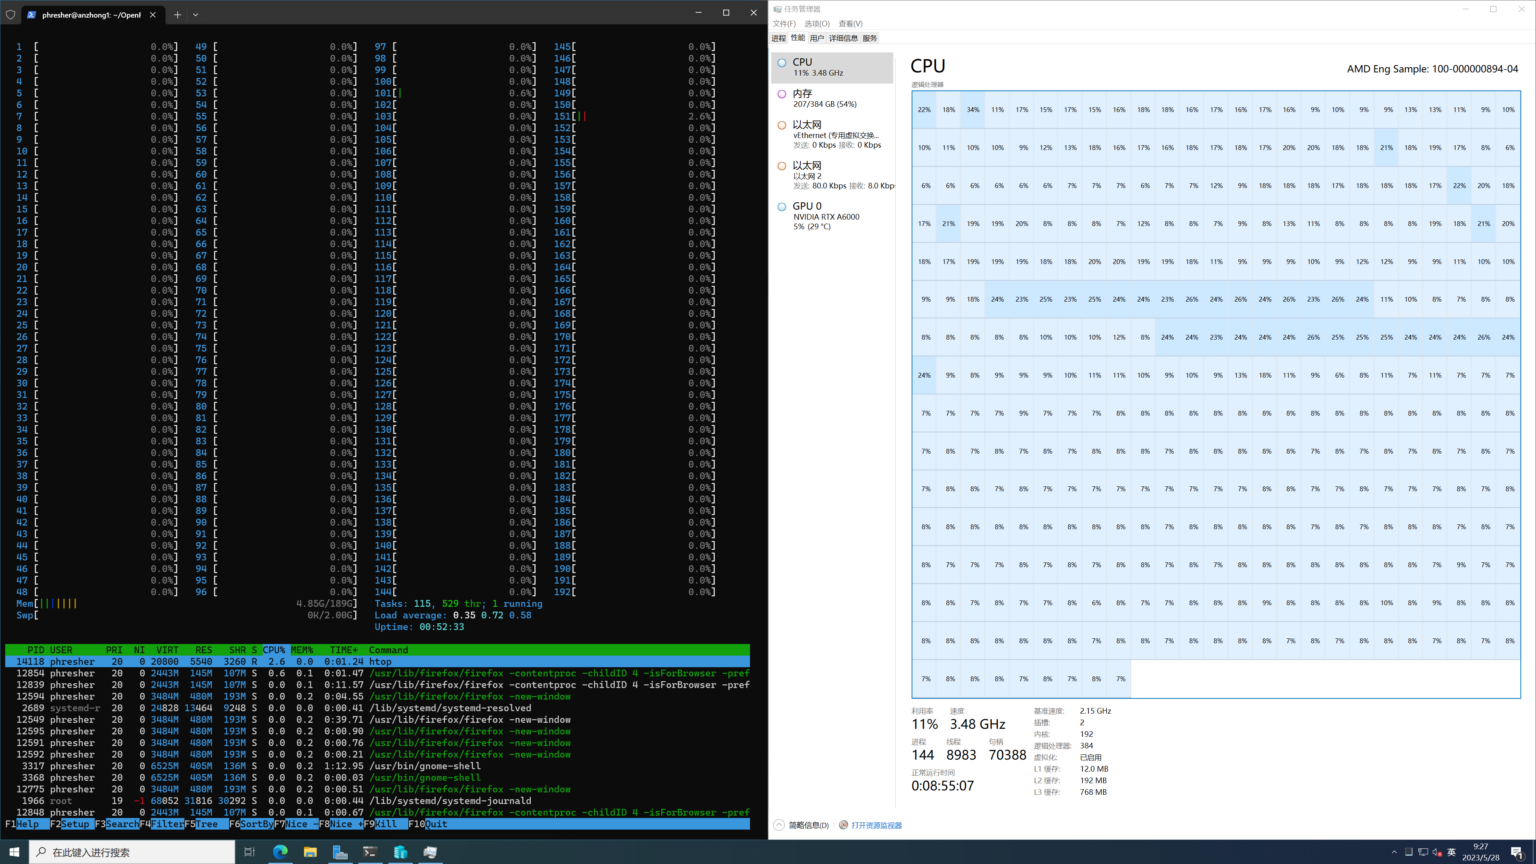The height and width of the screenshot is (864, 1536).
Task: Switch to the 进程 (Processes) tab
Action: pyautogui.click(x=779, y=38)
